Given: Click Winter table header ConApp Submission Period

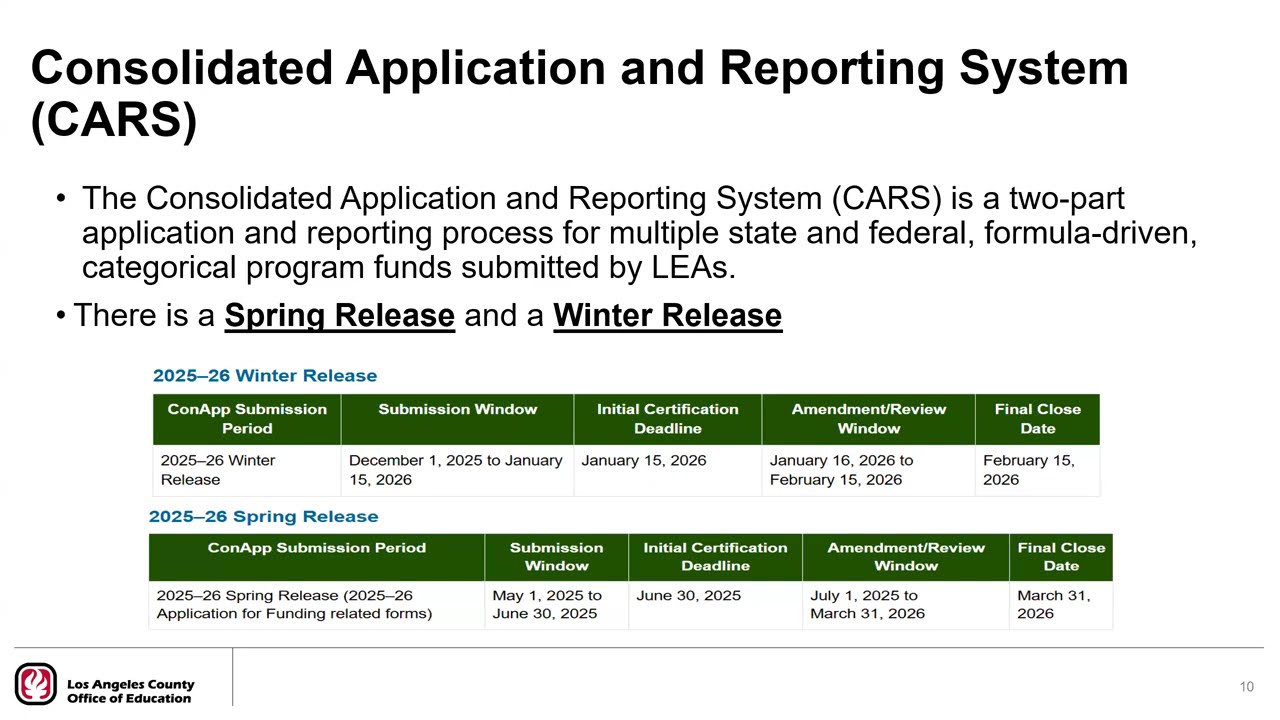Looking at the screenshot, I should tap(247, 419).
